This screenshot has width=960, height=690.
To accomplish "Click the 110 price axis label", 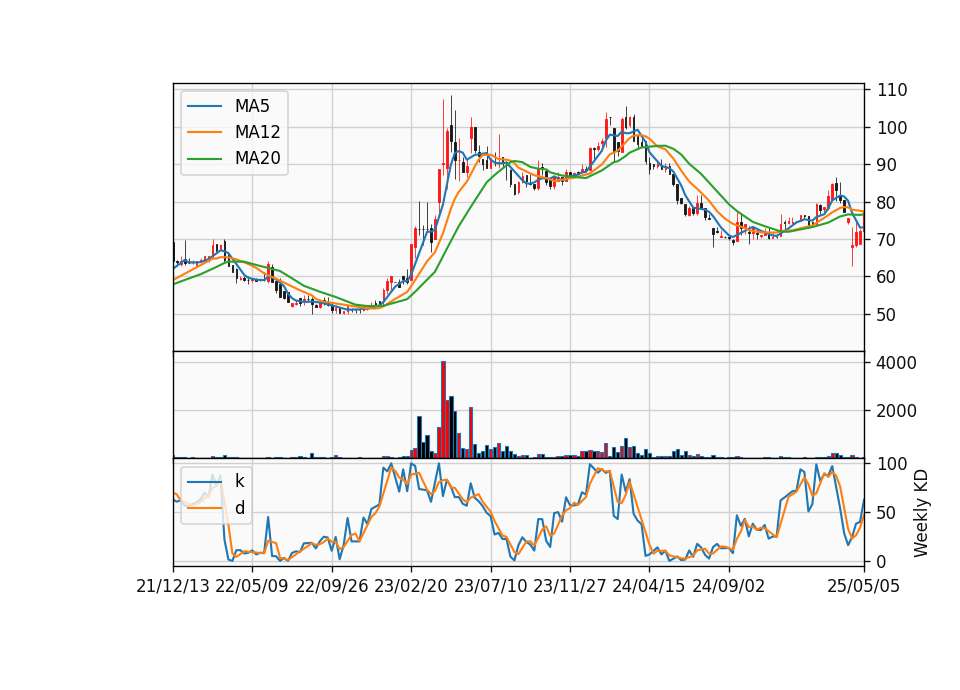I will [x=892, y=90].
